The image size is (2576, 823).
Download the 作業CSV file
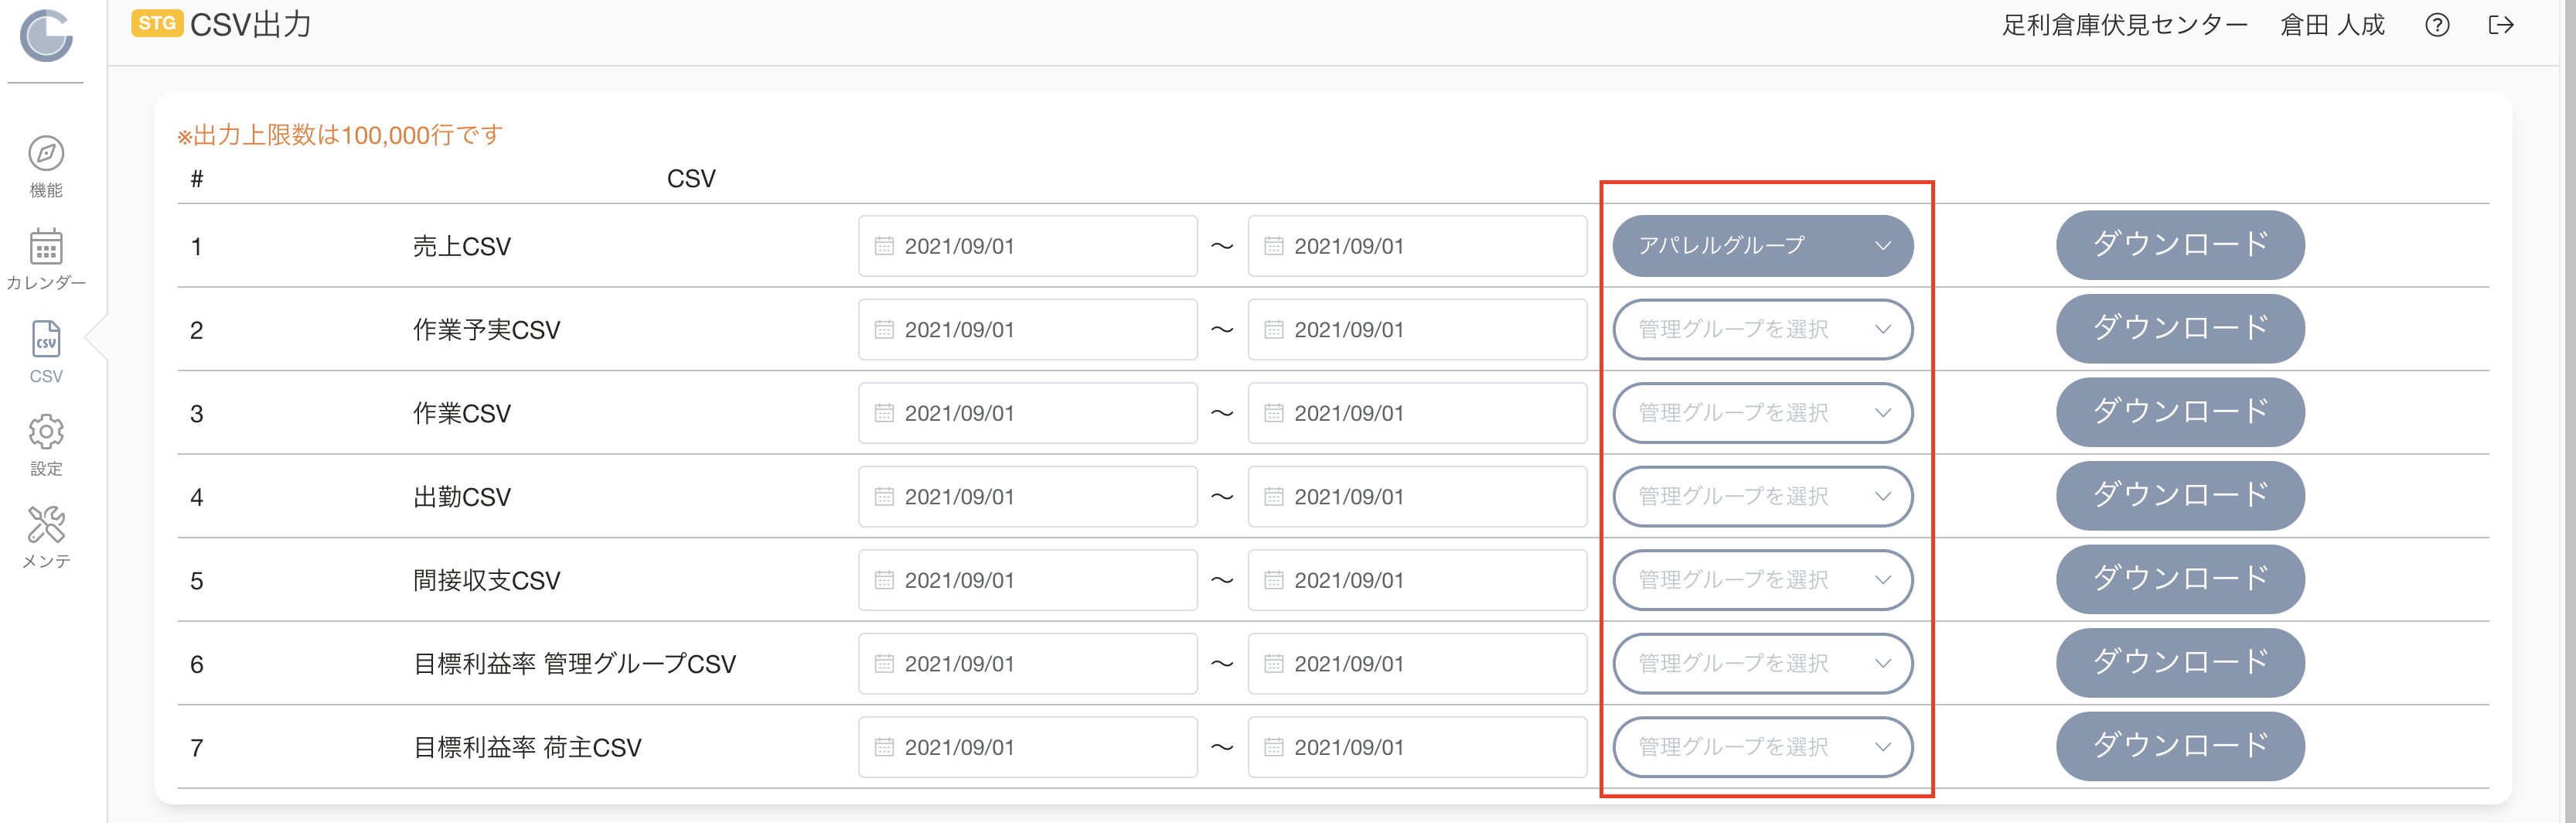pos(2180,412)
